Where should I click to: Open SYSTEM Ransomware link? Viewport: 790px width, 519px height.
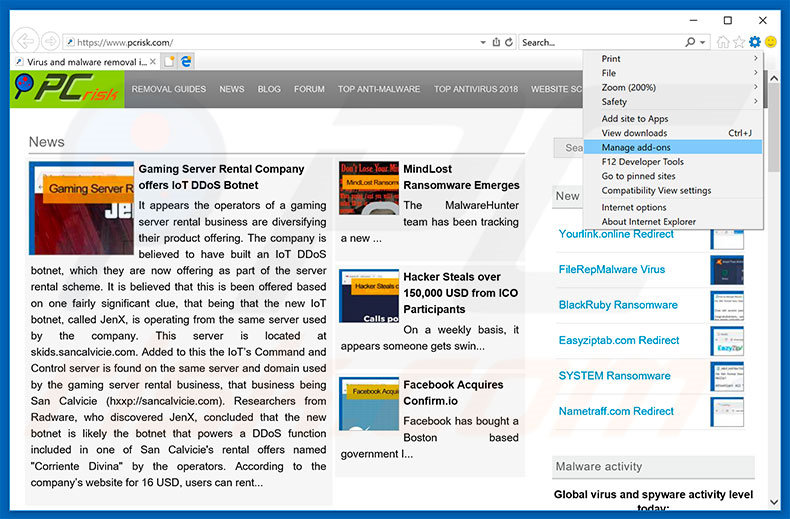tap(614, 376)
